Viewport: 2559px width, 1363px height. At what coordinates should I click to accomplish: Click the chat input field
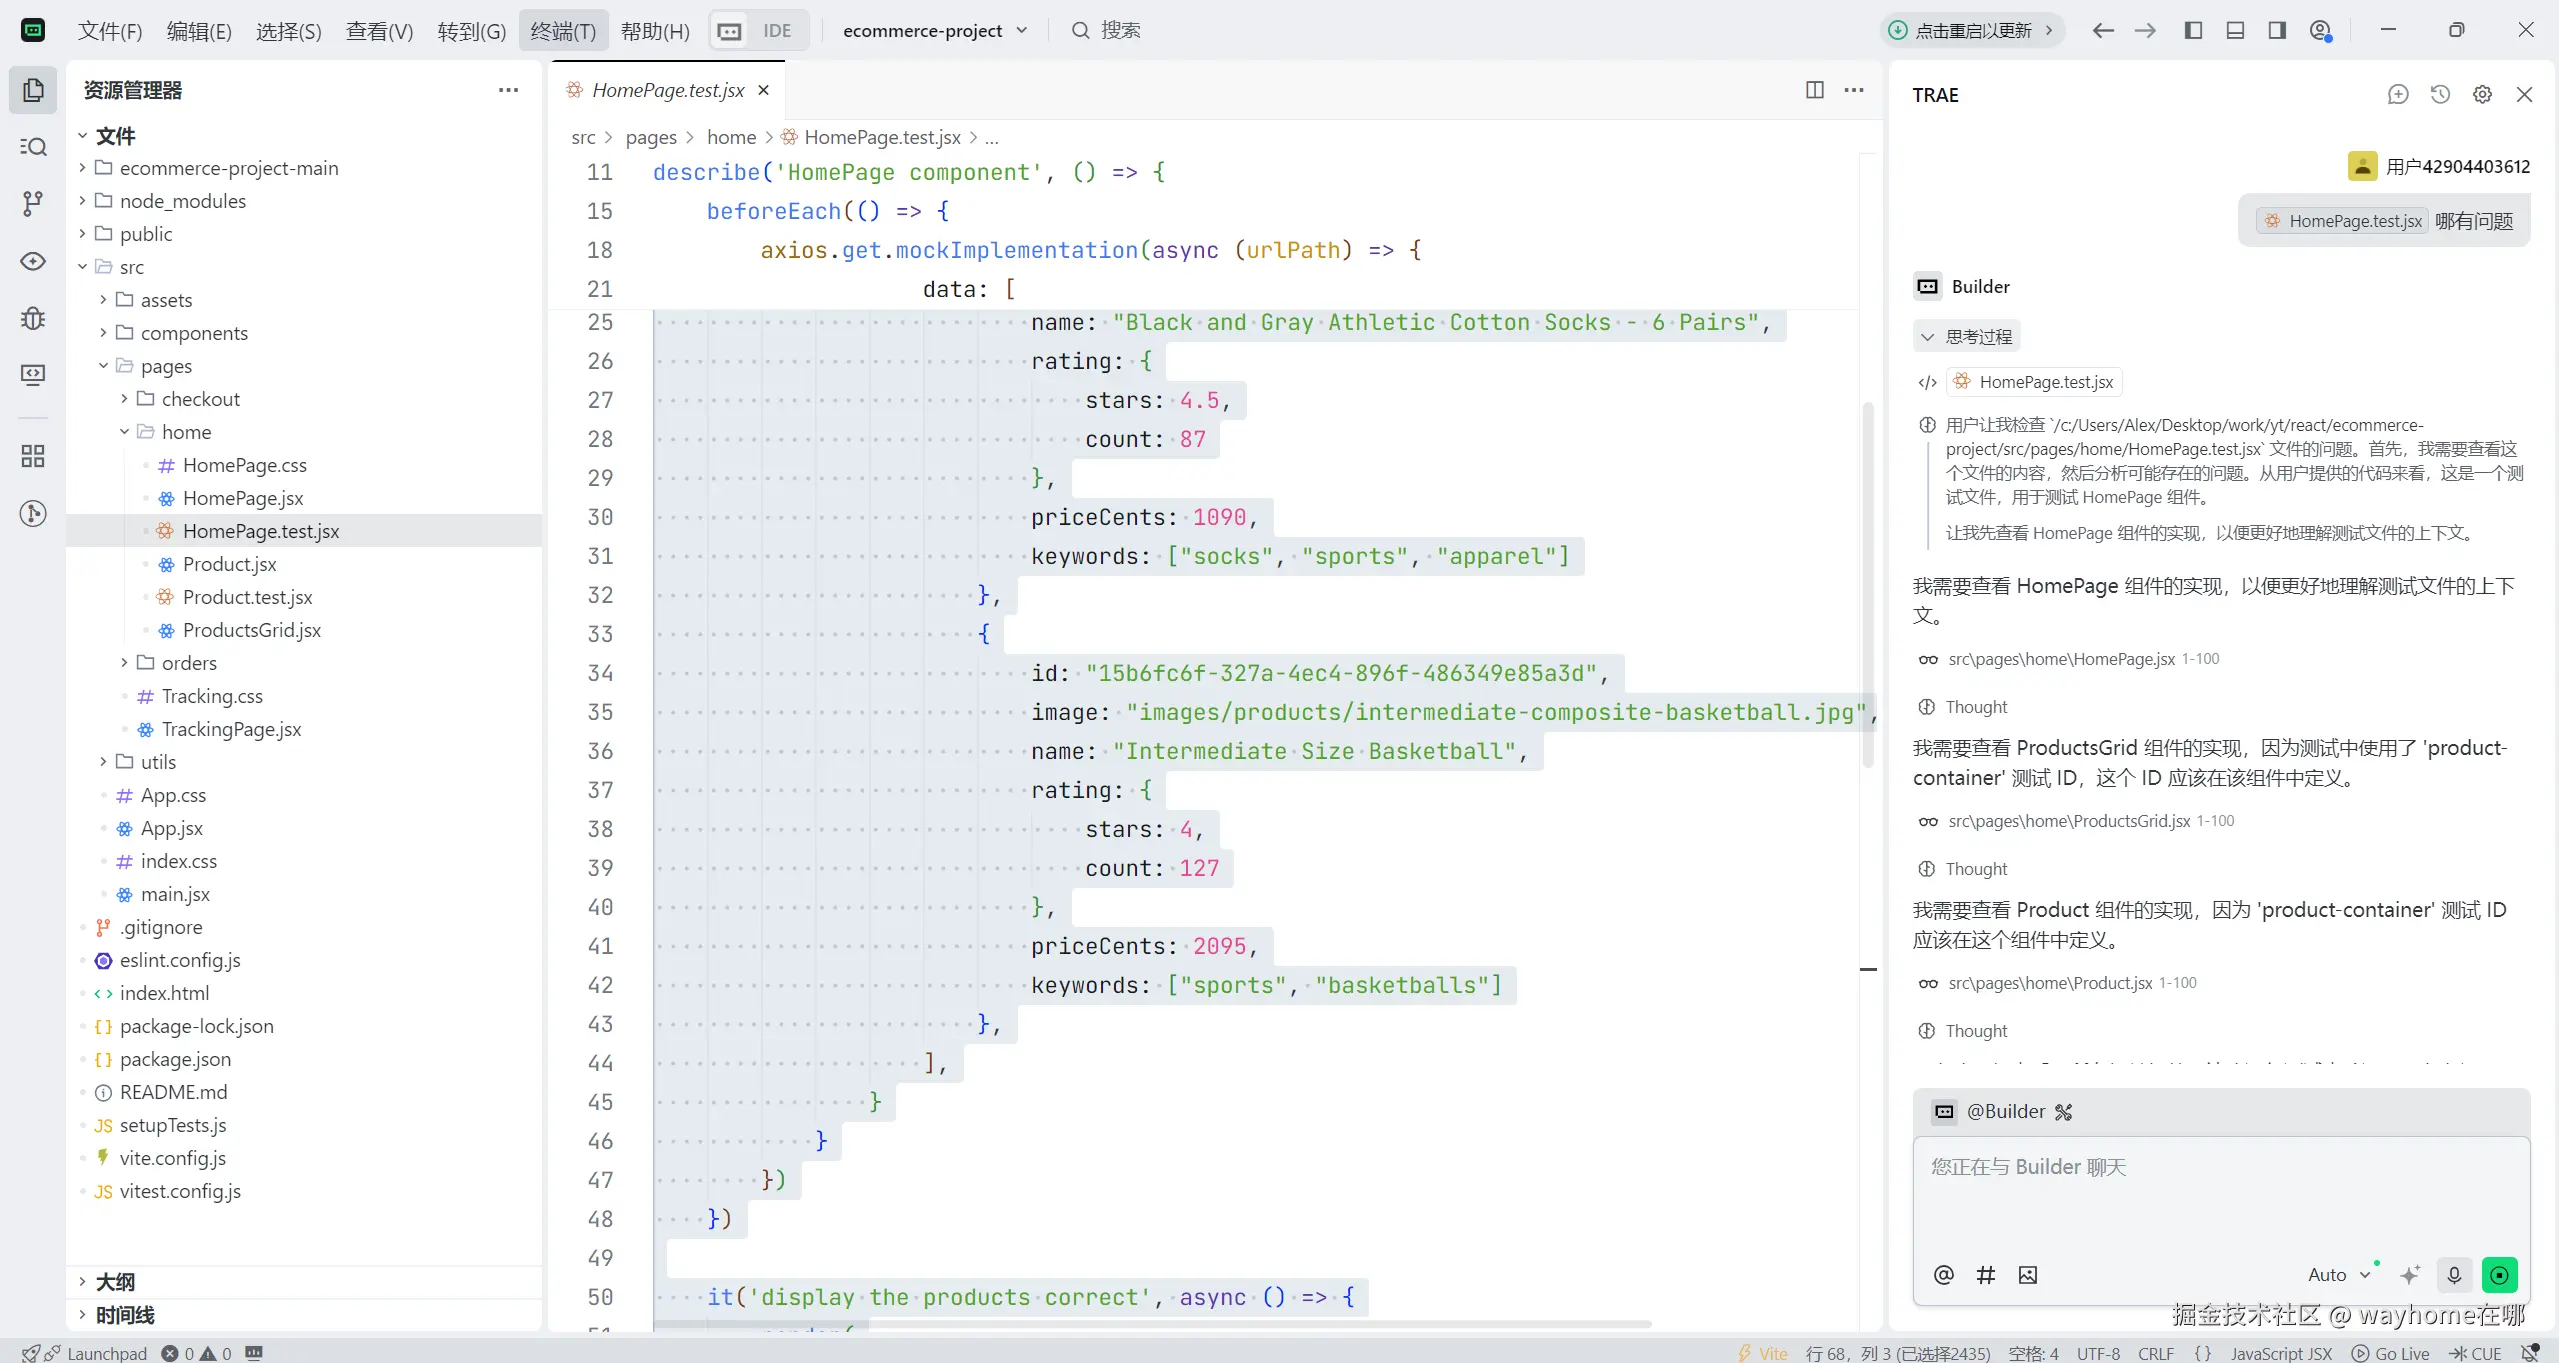2220,1195
